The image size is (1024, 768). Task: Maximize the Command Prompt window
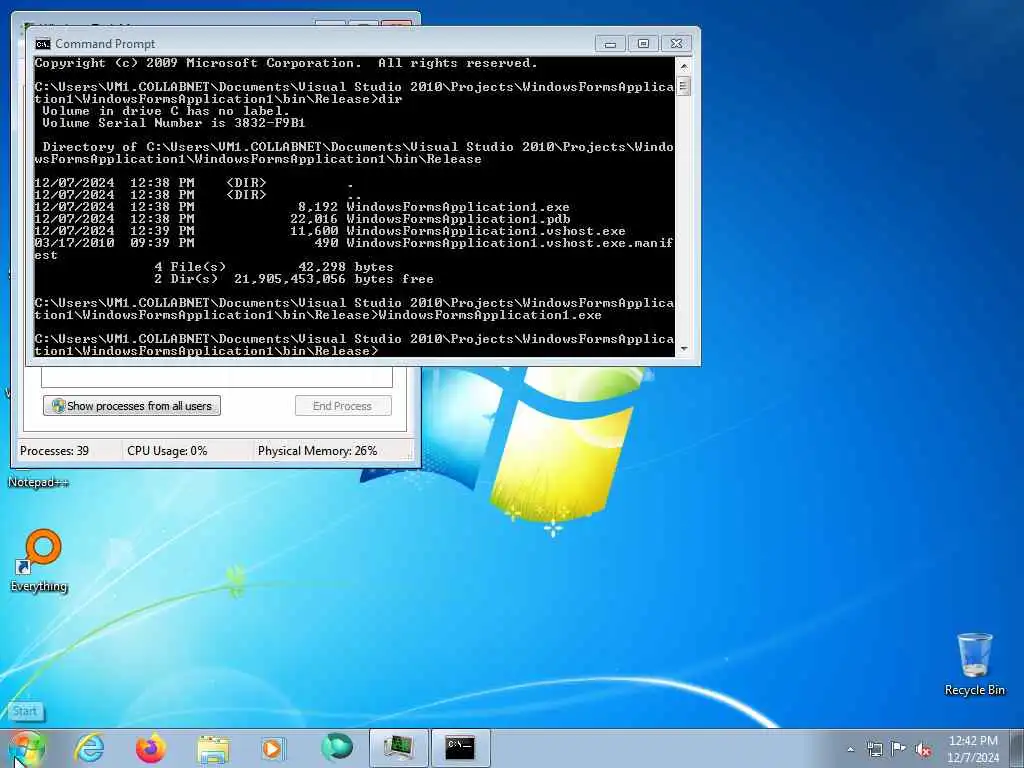click(x=643, y=44)
